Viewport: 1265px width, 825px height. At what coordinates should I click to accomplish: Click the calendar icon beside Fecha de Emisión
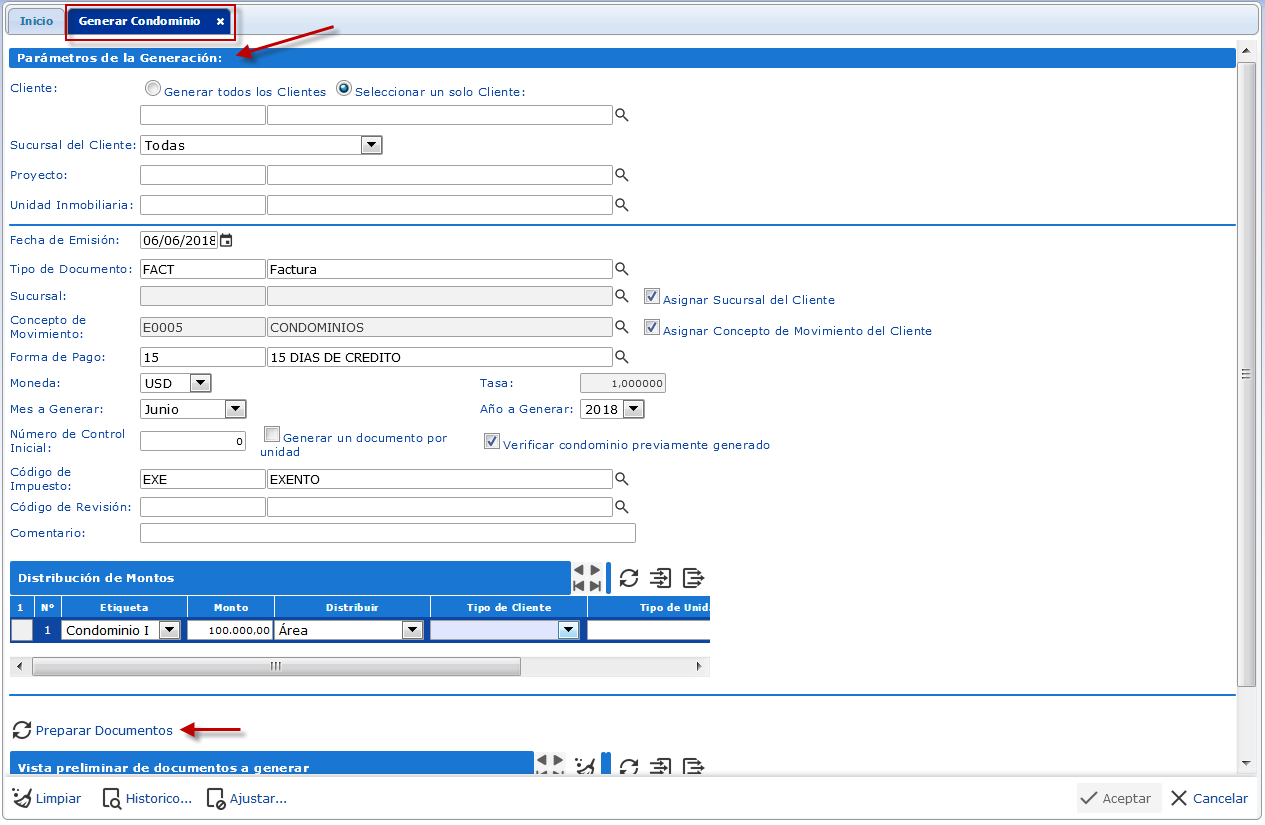click(226, 240)
